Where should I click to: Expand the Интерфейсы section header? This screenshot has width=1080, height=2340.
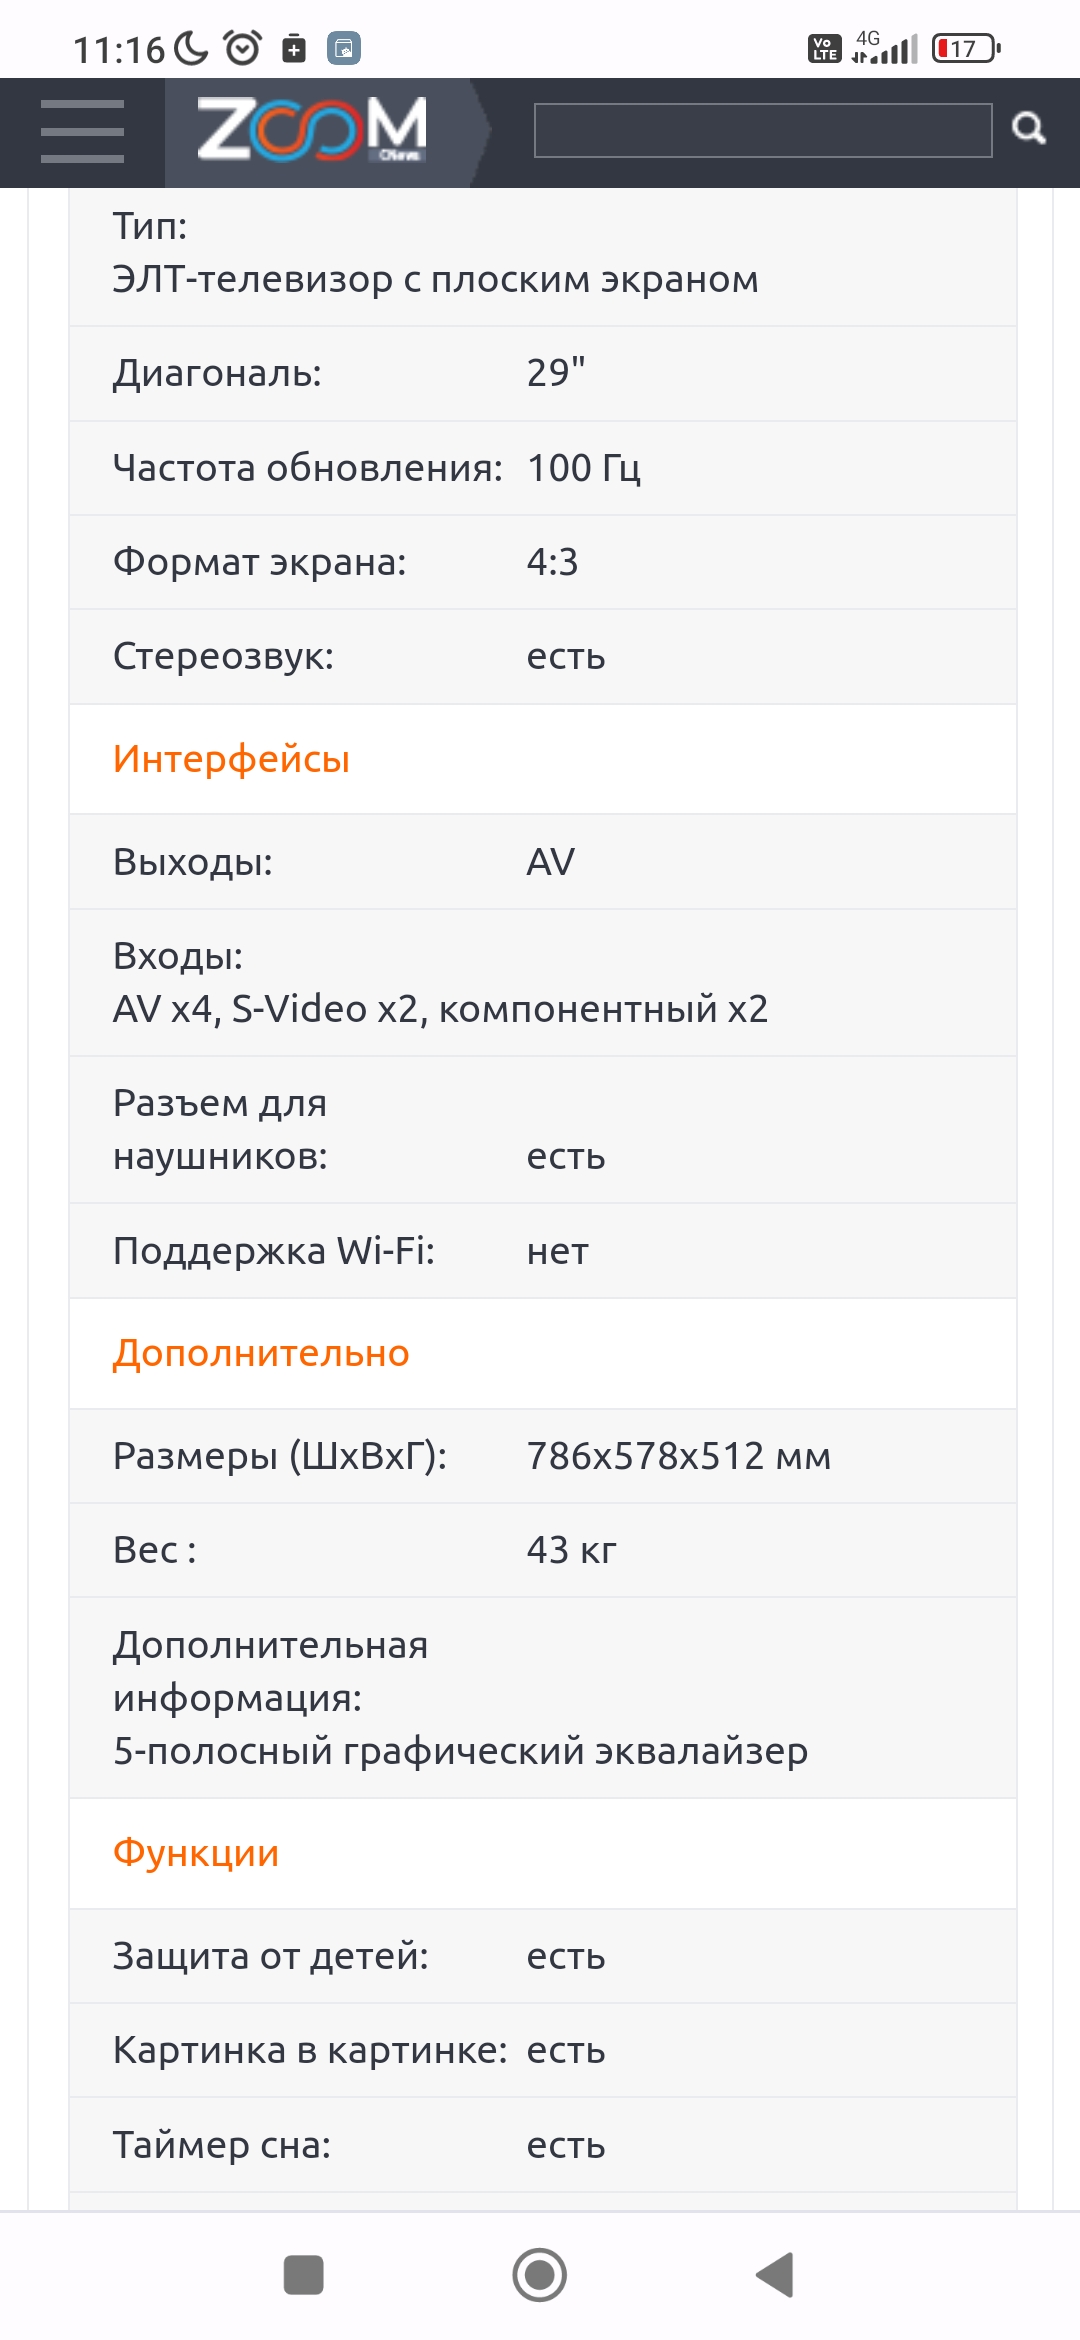(x=231, y=760)
